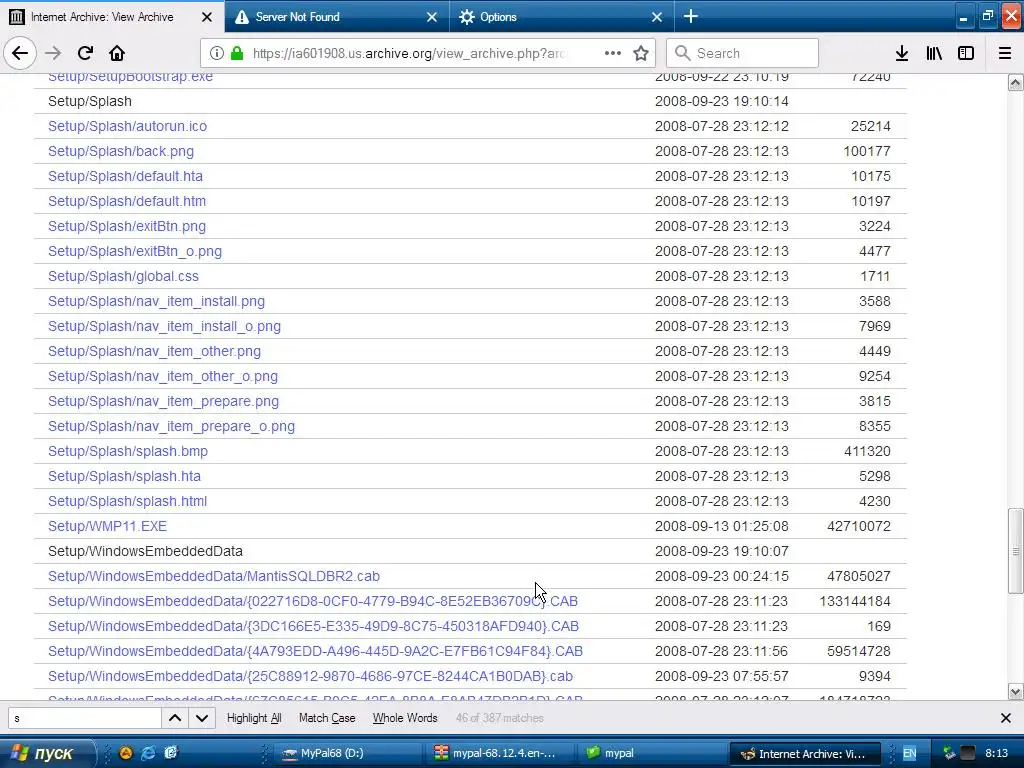Screen dimensions: 1024x768
Task: Go back to the previous page
Action: (20, 53)
